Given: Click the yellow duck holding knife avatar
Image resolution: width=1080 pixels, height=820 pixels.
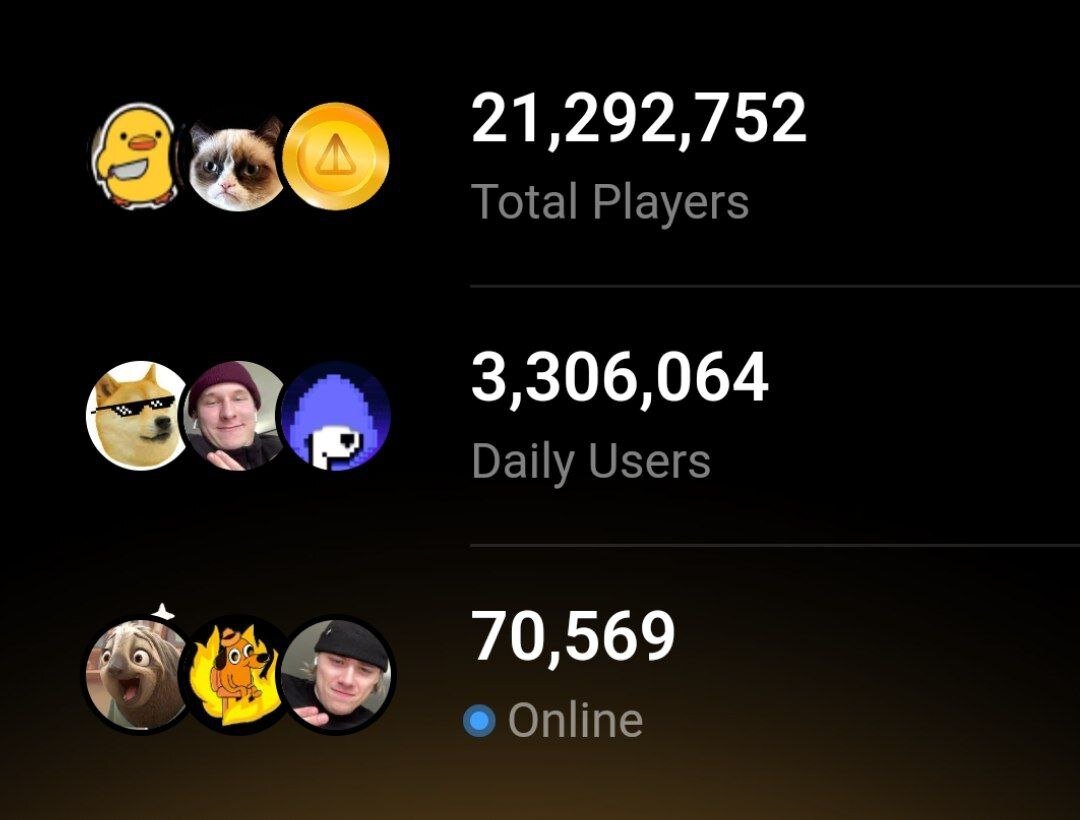Looking at the screenshot, I should pos(133,157).
